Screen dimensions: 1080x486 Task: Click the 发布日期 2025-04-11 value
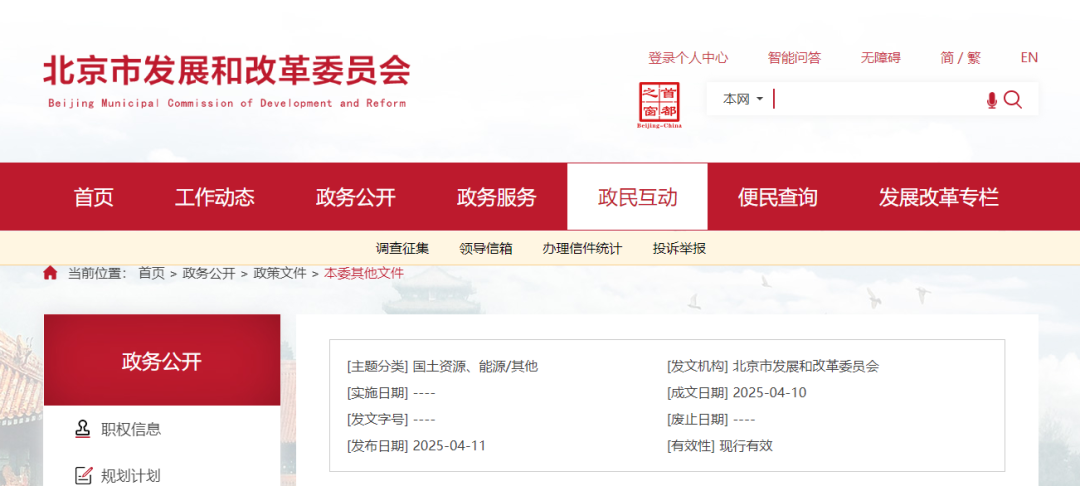point(449,445)
